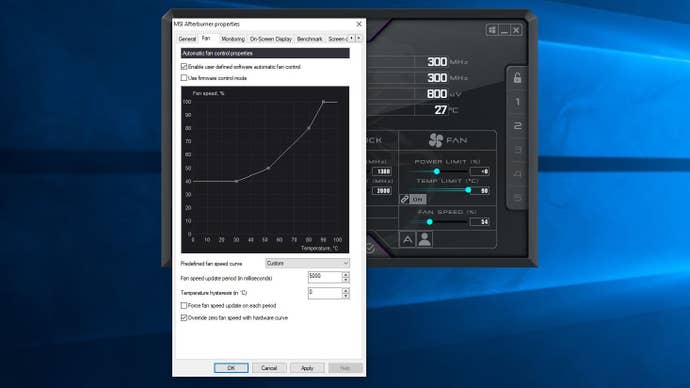690x388 pixels.
Task: Click the Temp Limit value box
Action: (x=479, y=190)
